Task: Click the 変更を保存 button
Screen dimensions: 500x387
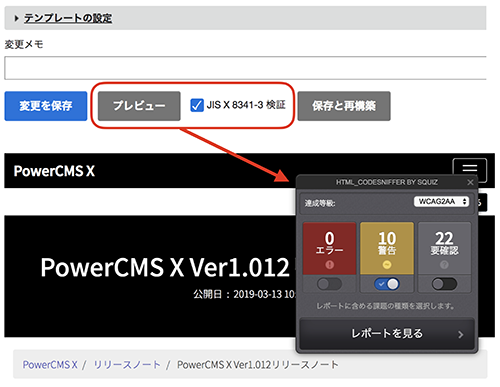Action: coord(46,106)
